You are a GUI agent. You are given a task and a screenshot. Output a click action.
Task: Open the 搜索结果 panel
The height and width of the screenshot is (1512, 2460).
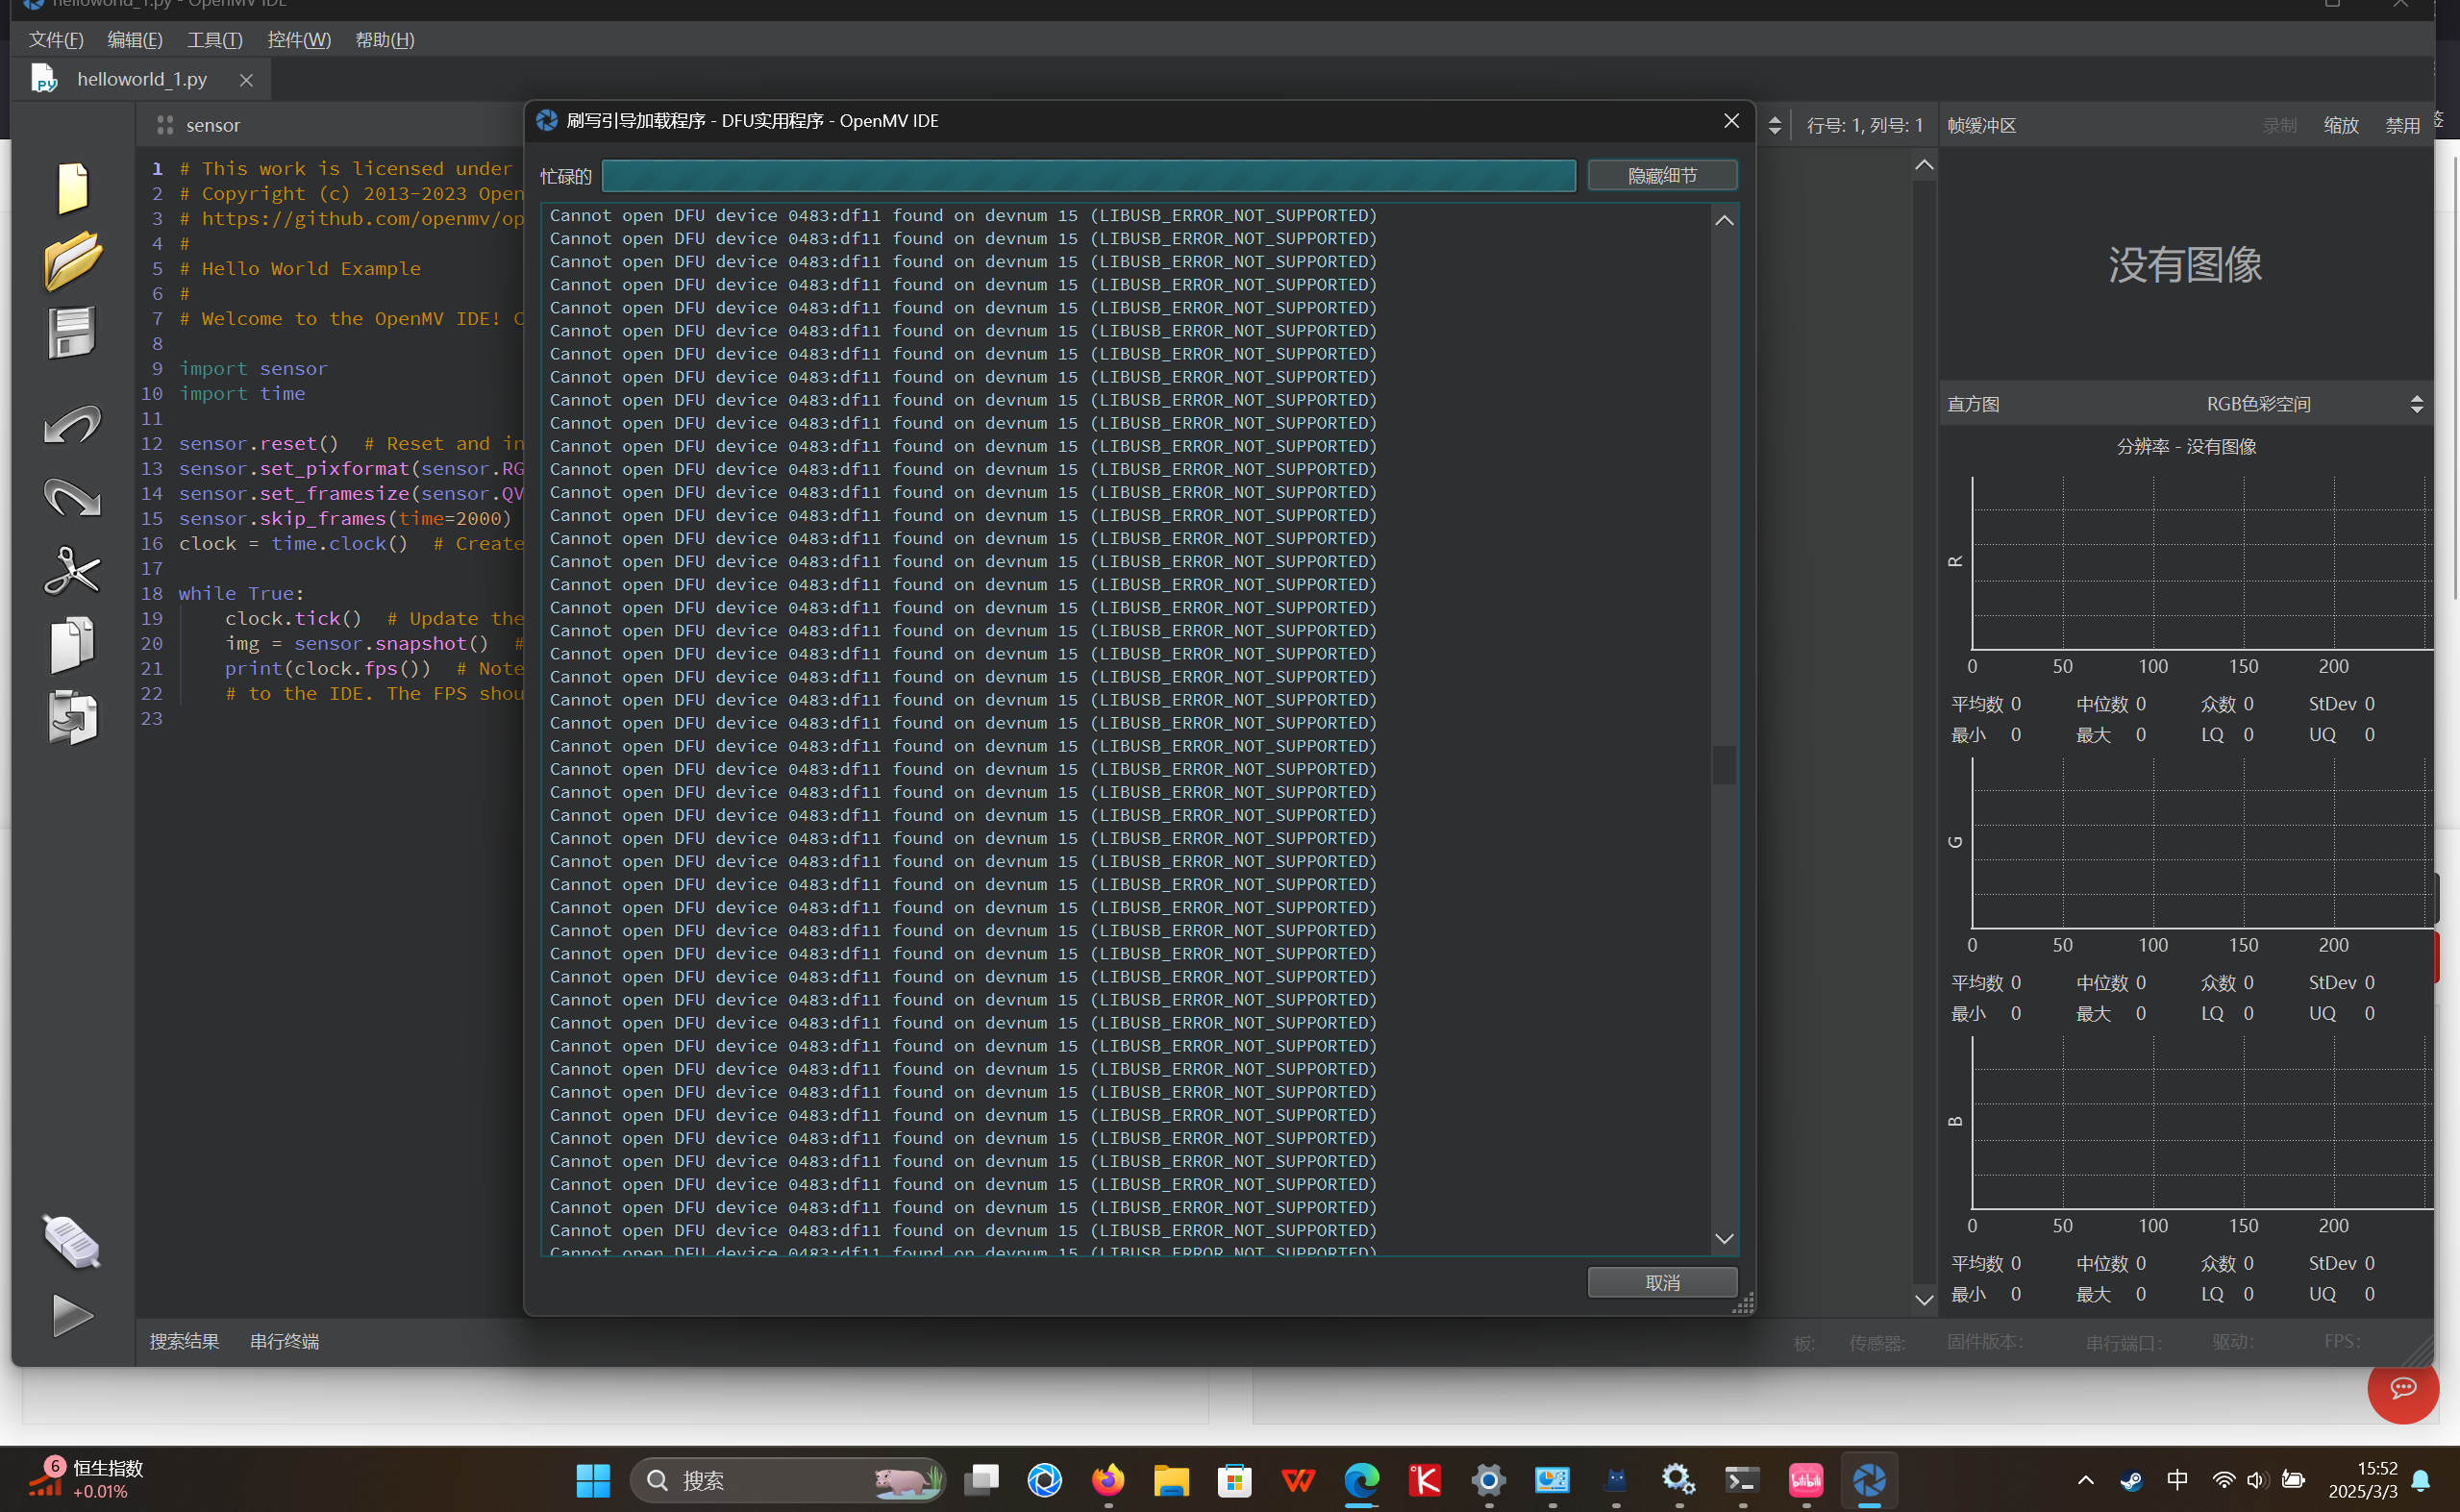pos(184,1341)
